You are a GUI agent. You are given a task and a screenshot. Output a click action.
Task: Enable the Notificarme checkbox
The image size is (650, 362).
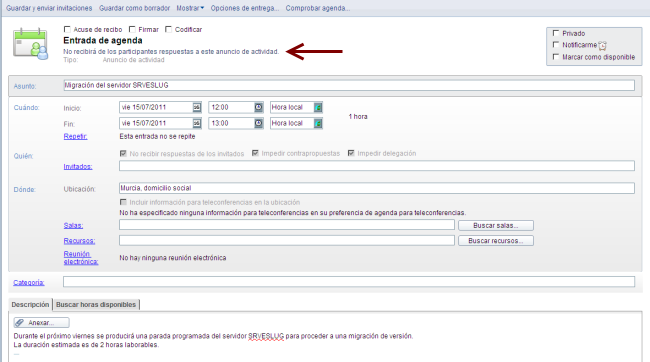tap(556, 45)
